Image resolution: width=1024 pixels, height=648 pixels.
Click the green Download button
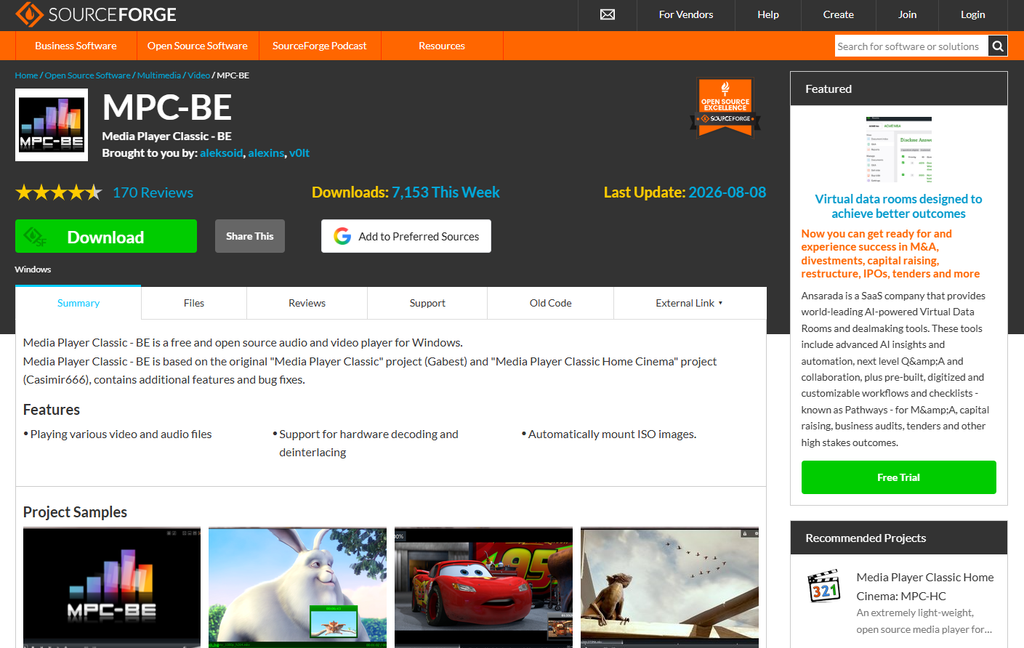coord(106,236)
